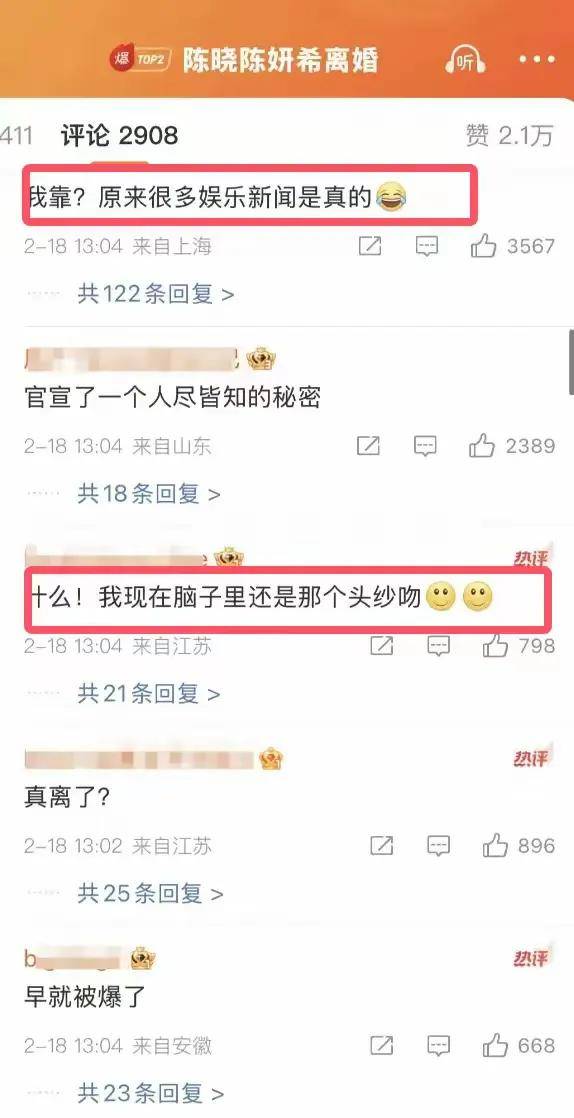
Task: Open the three-dot more options menu
Action: (536, 60)
